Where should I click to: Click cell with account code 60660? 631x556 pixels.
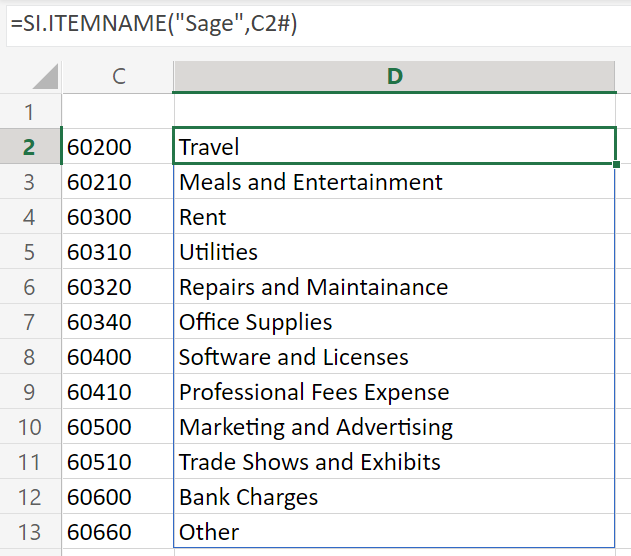tap(118, 531)
